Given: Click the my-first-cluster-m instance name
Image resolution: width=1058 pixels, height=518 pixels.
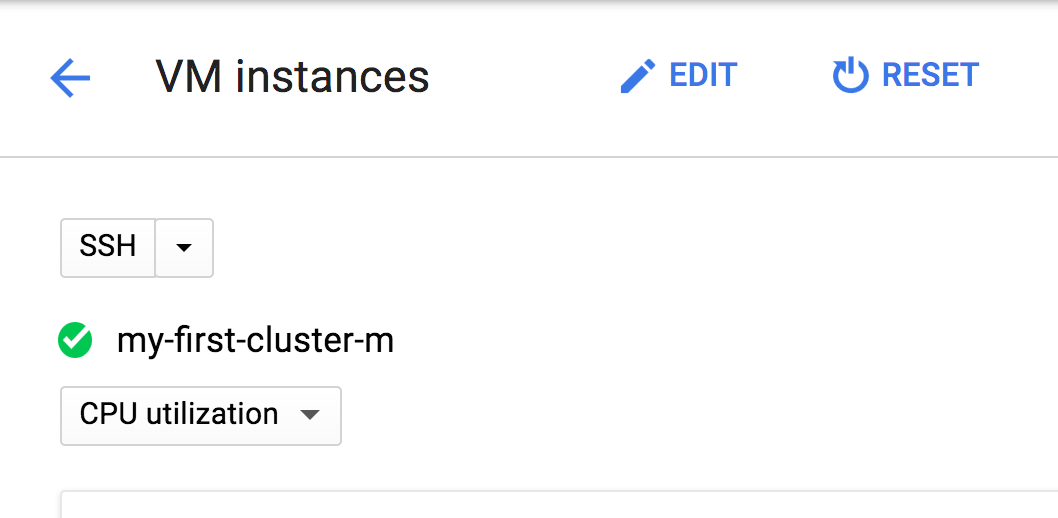Looking at the screenshot, I should 255,341.
